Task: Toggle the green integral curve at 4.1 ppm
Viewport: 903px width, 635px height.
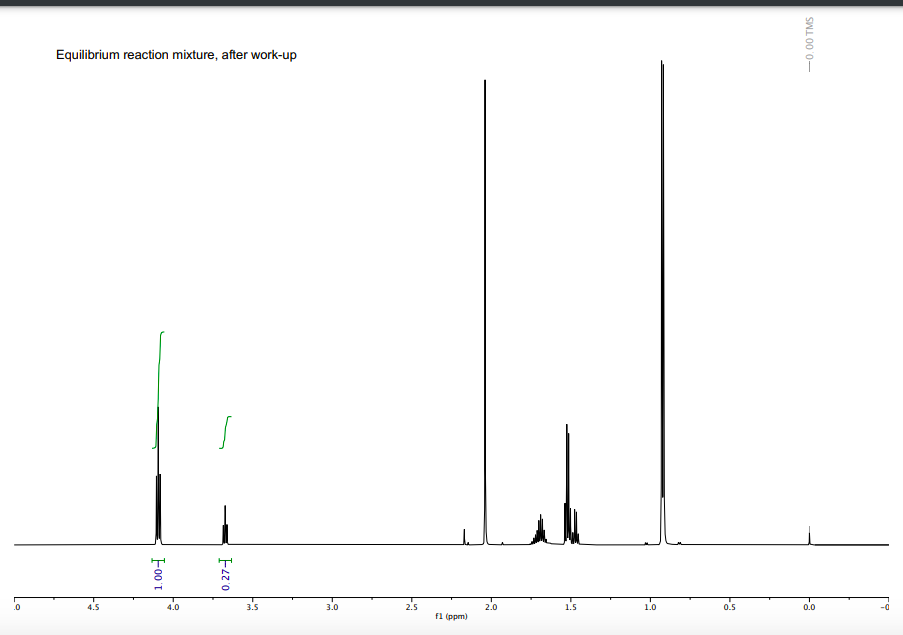Action: (158, 385)
